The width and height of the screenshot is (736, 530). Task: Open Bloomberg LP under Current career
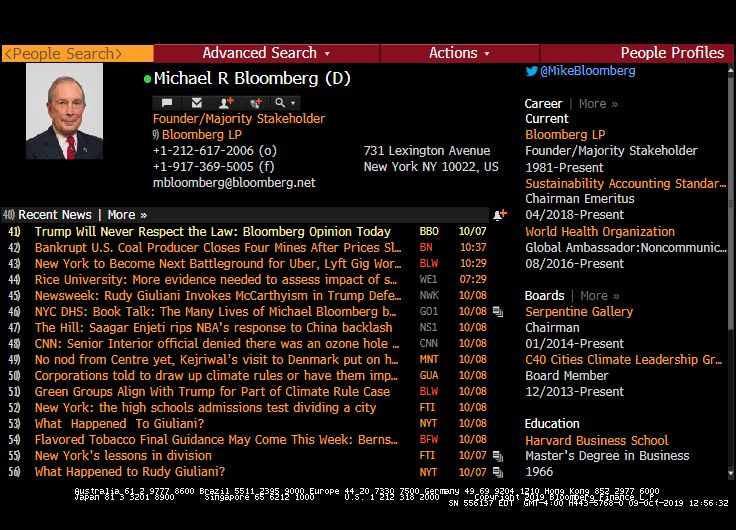565,135
